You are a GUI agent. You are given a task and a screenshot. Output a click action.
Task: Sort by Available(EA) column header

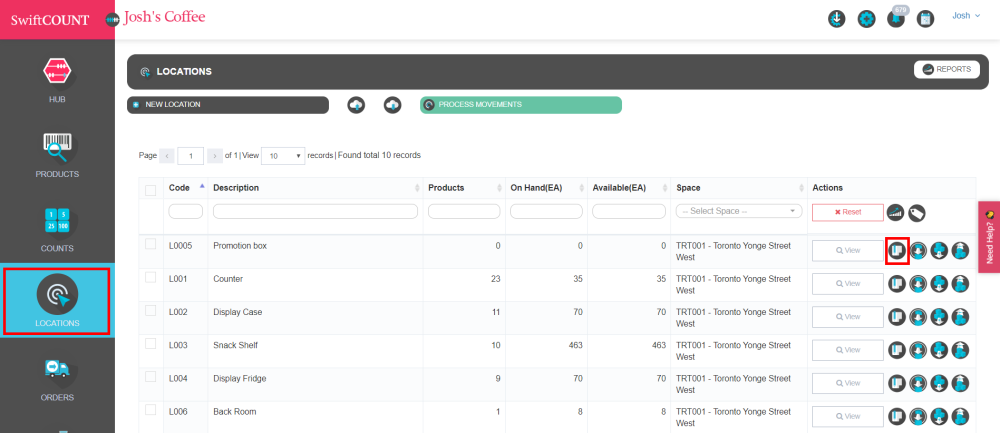point(629,187)
